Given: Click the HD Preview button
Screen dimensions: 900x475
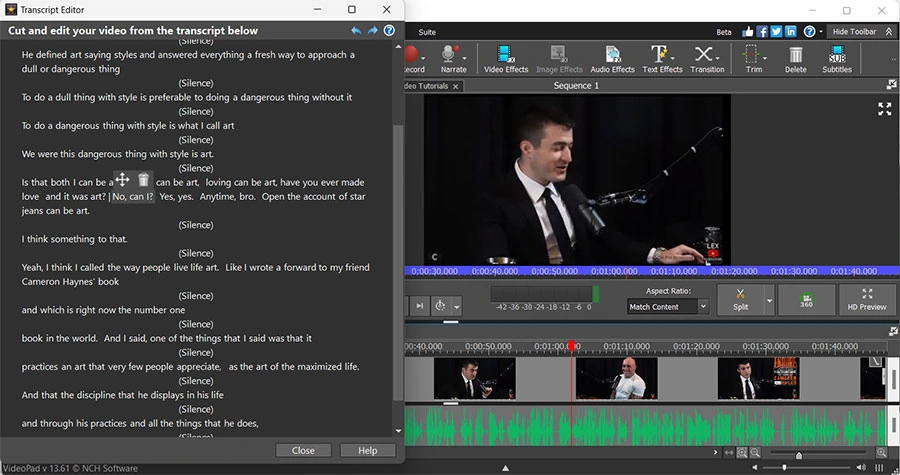Looking at the screenshot, I should (867, 299).
